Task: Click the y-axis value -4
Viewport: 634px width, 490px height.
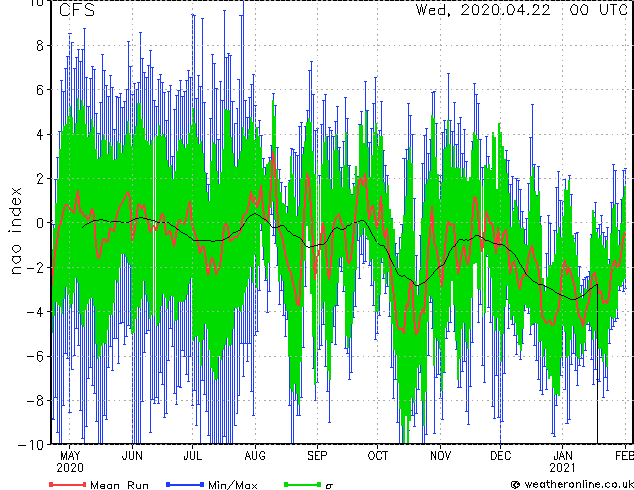Action: 35,312
